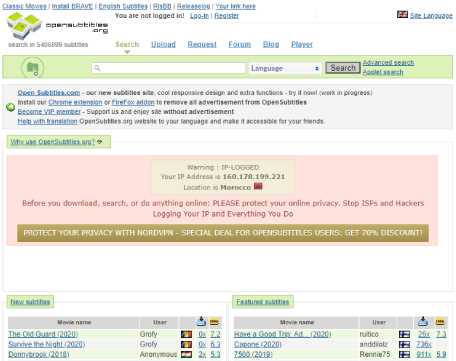Open the Forum tab
This screenshot has height=361, width=456.
240,44
